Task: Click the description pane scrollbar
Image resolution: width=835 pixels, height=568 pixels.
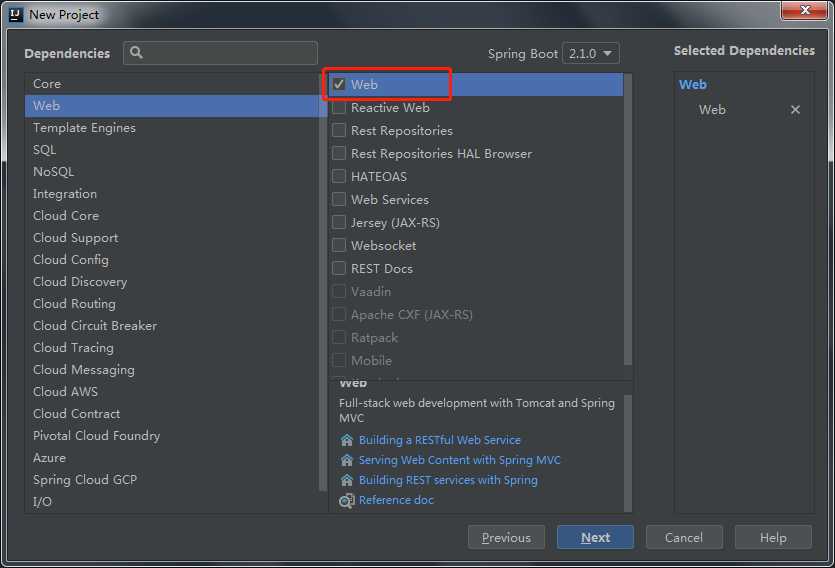Action: pos(628,453)
